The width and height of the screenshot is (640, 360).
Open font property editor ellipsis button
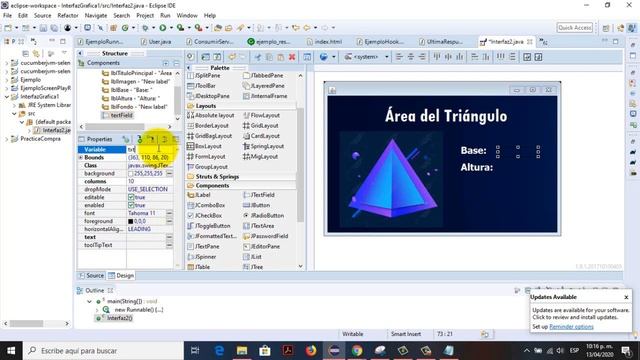[169, 213]
